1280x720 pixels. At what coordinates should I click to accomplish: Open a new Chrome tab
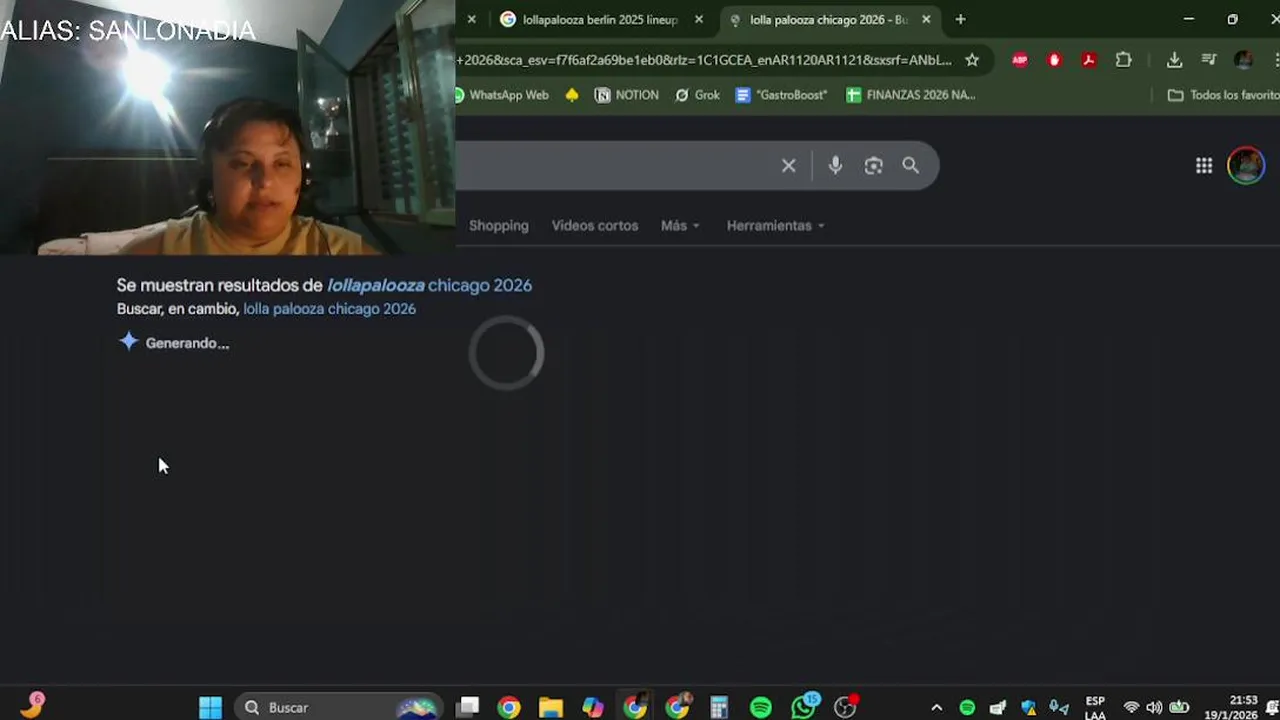click(x=960, y=19)
